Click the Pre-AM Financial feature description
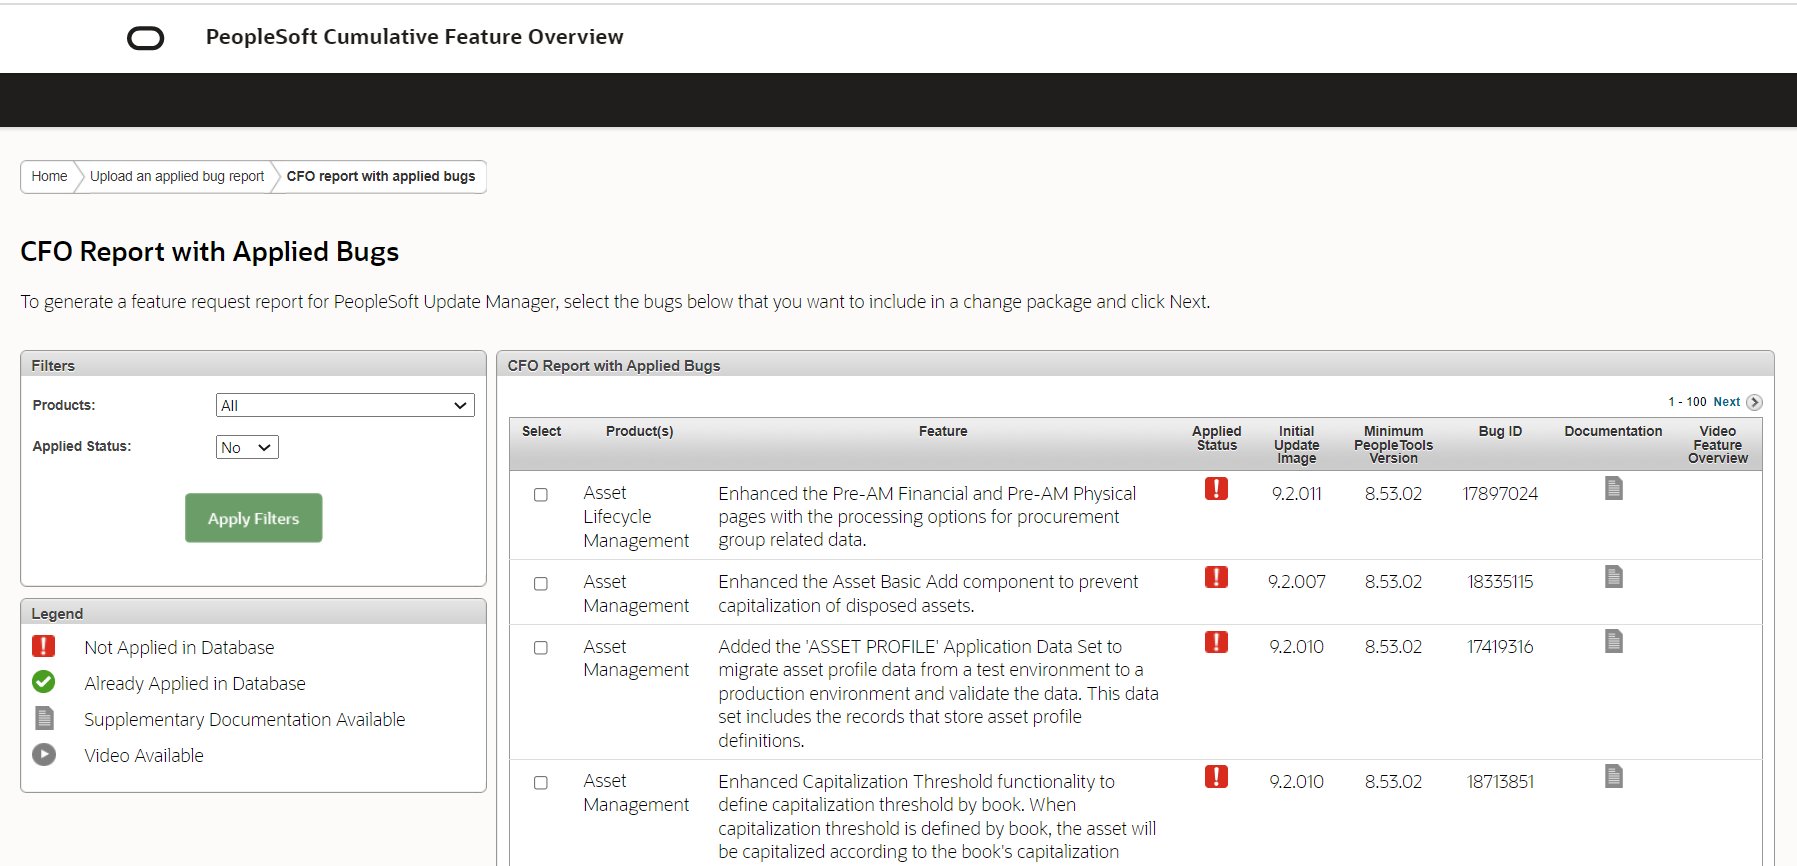 tap(927, 517)
